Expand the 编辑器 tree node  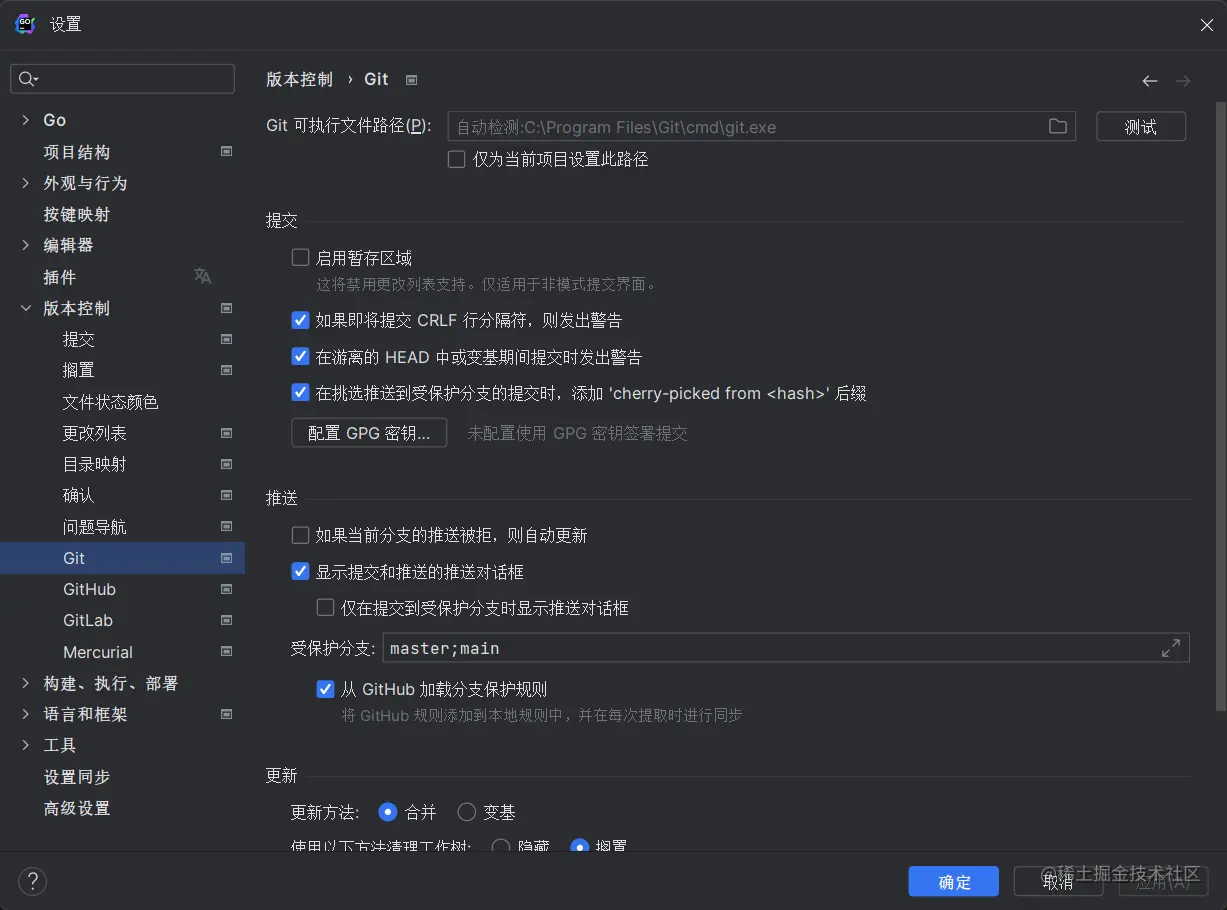pos(24,245)
